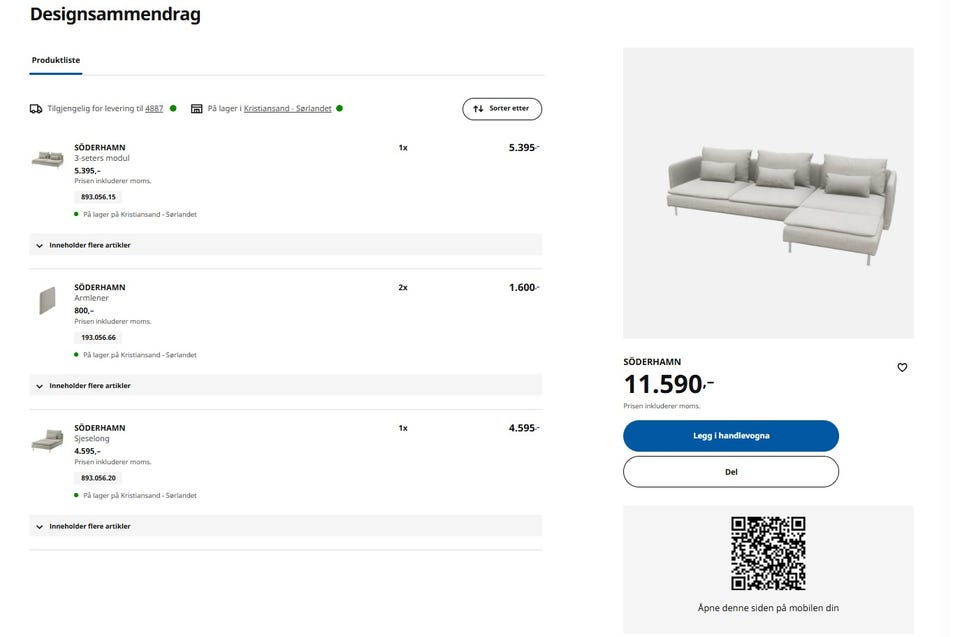
Task: Expand 'Inneholder flere artikler' under 3-seters modul
Action: pyautogui.click(x=285, y=245)
